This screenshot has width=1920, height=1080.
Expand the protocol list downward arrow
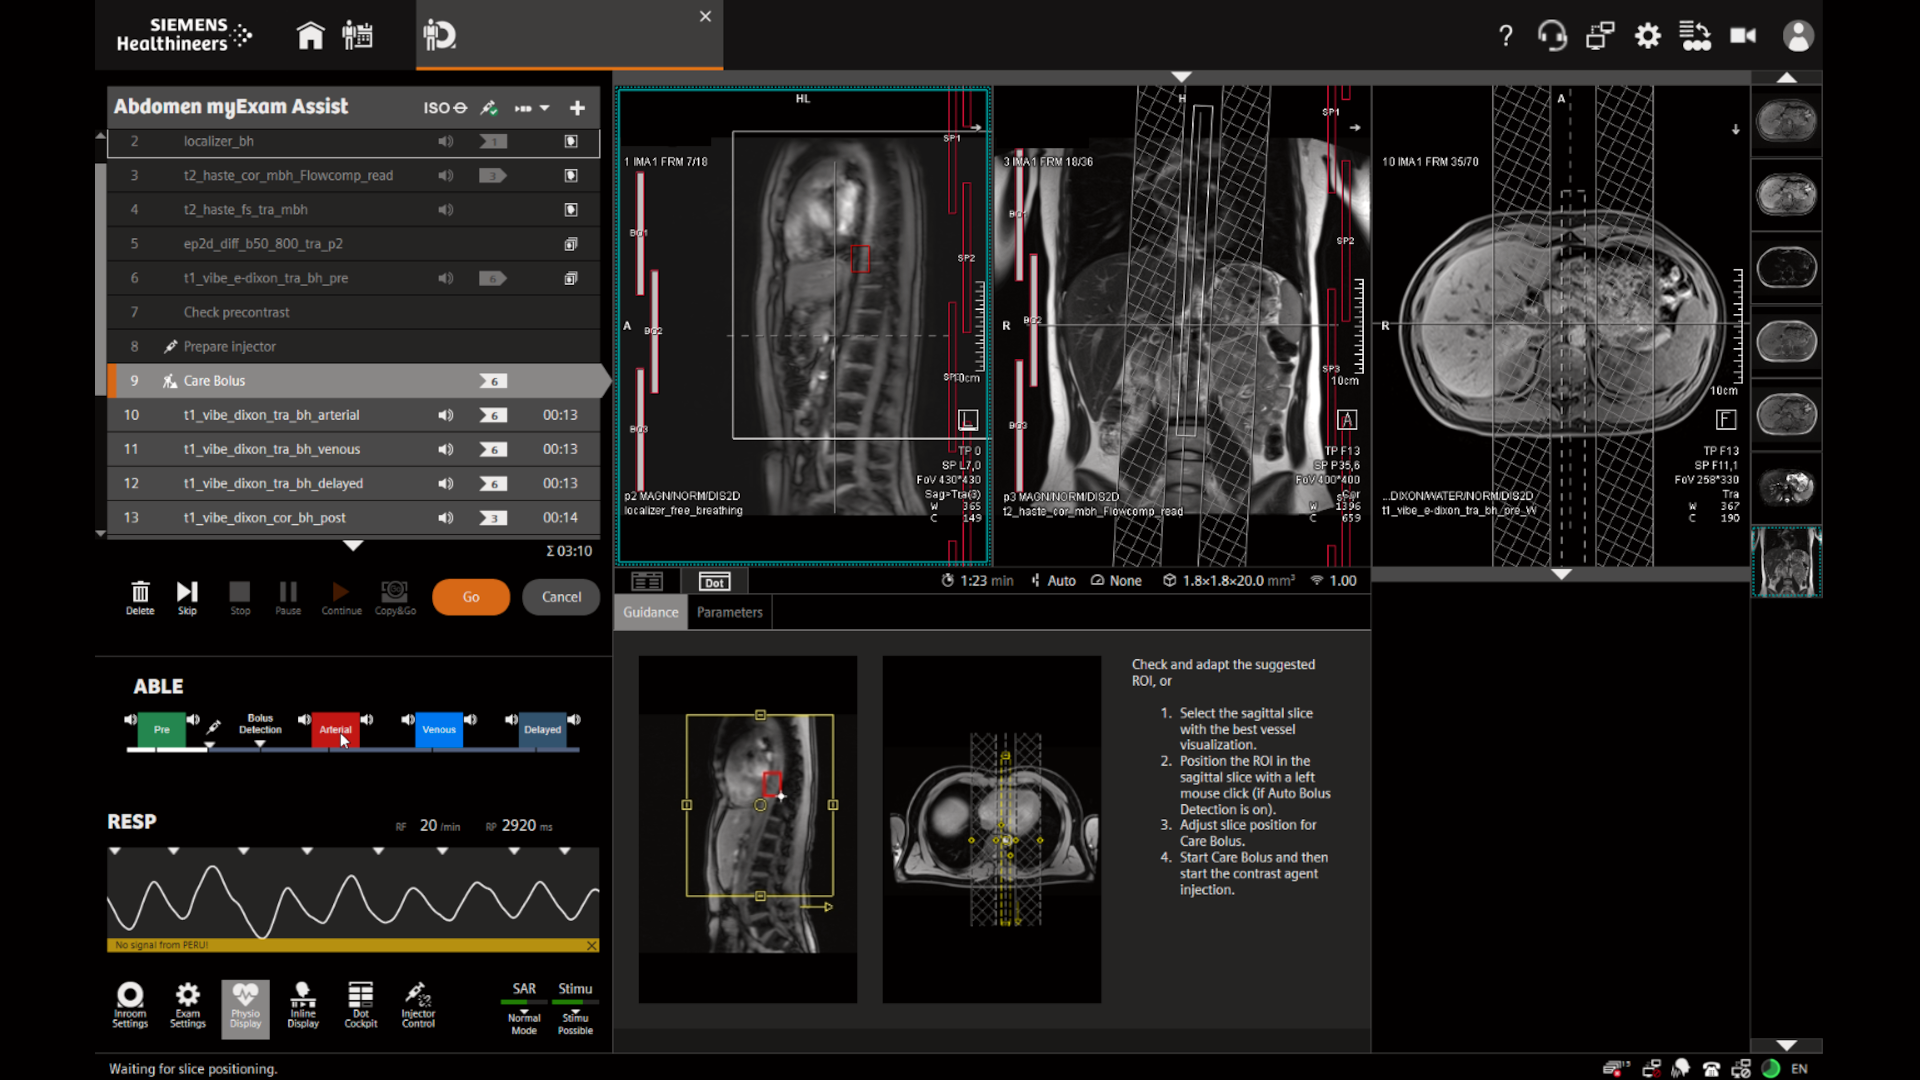pos(353,546)
